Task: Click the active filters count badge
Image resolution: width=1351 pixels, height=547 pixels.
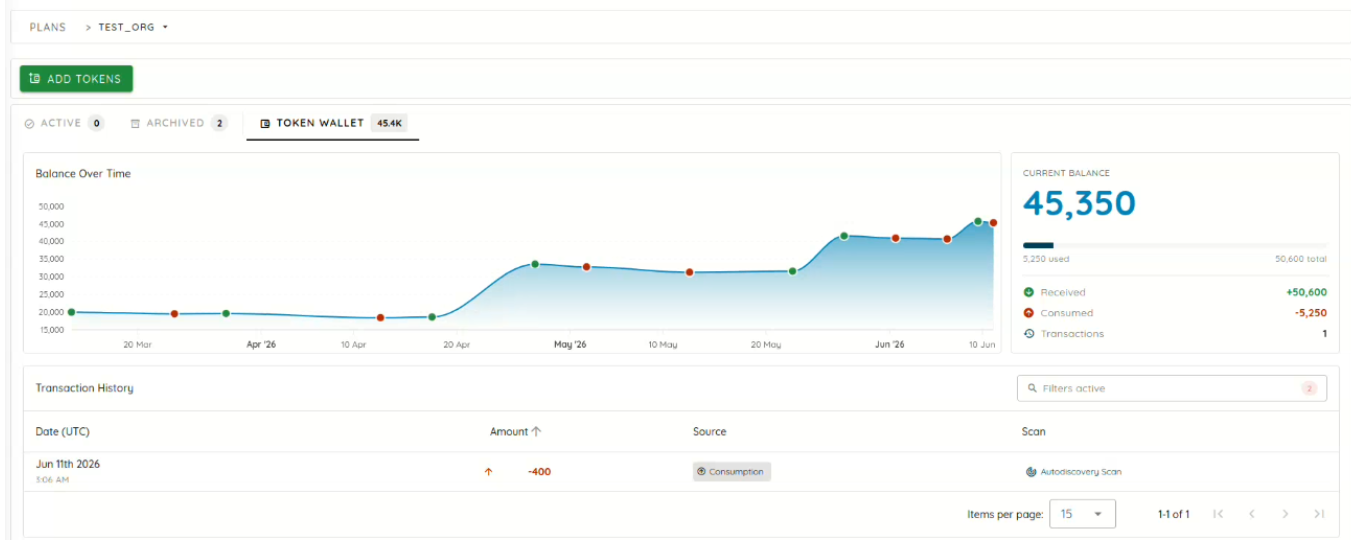Action: click(x=1309, y=388)
